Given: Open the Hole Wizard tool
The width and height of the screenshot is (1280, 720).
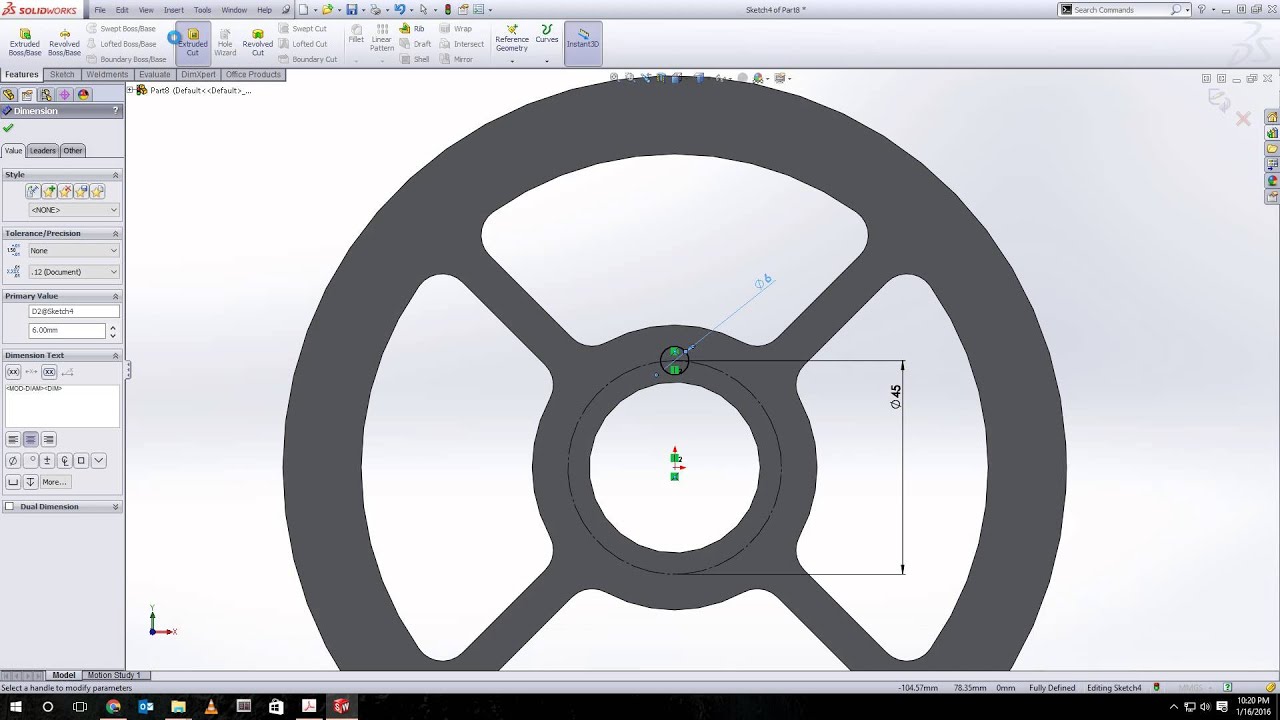Looking at the screenshot, I should [x=225, y=41].
